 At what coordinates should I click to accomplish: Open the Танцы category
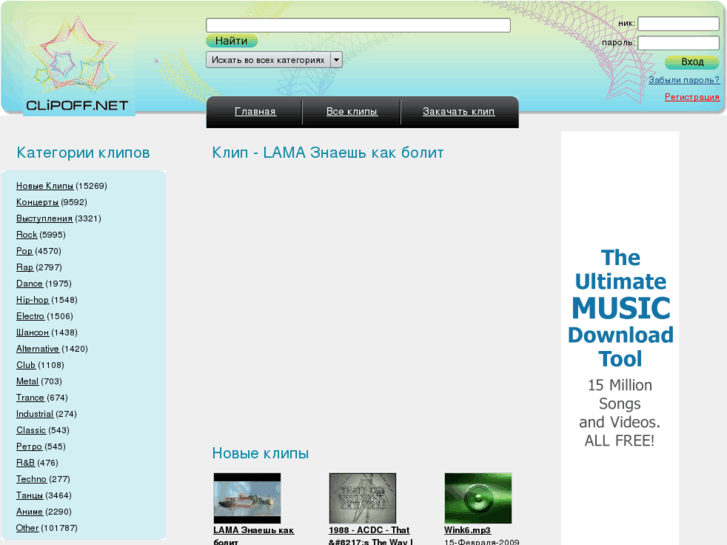pyautogui.click(x=30, y=495)
